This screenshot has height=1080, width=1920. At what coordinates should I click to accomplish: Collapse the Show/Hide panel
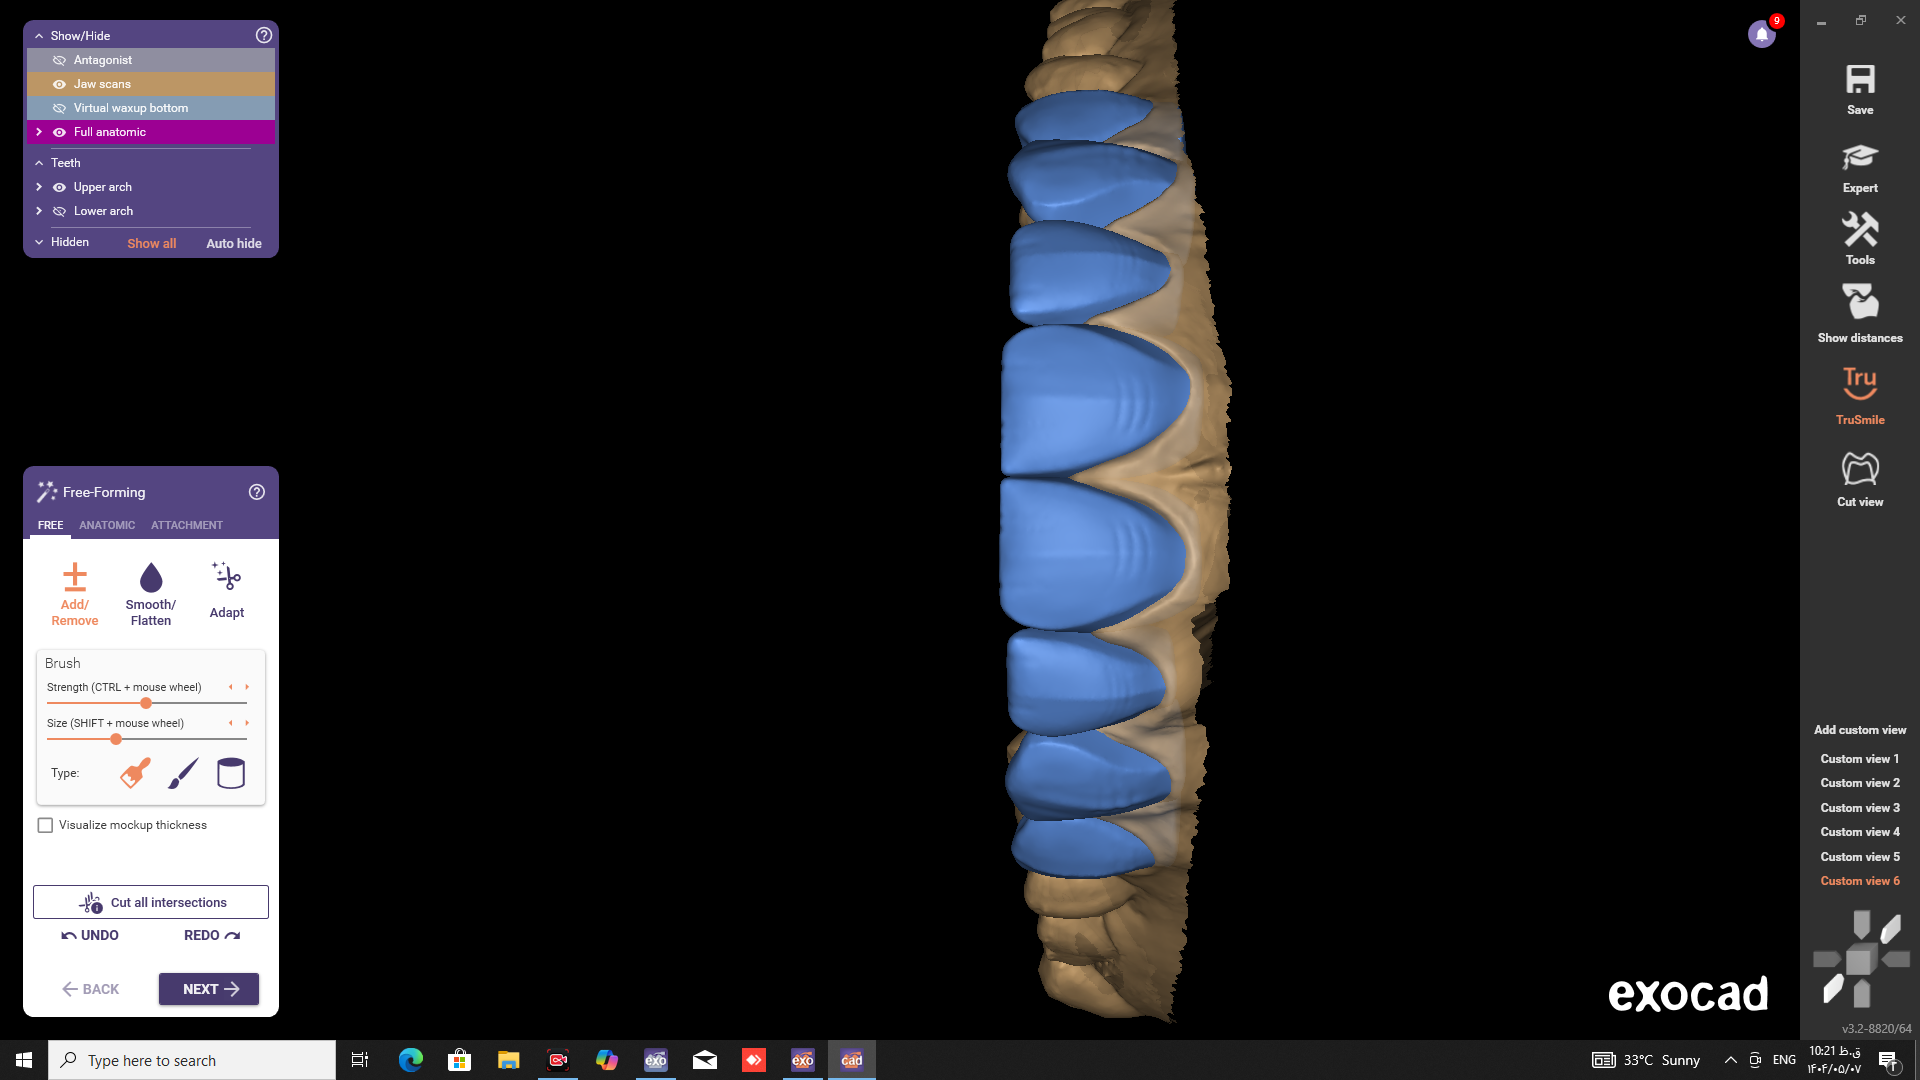coord(39,36)
